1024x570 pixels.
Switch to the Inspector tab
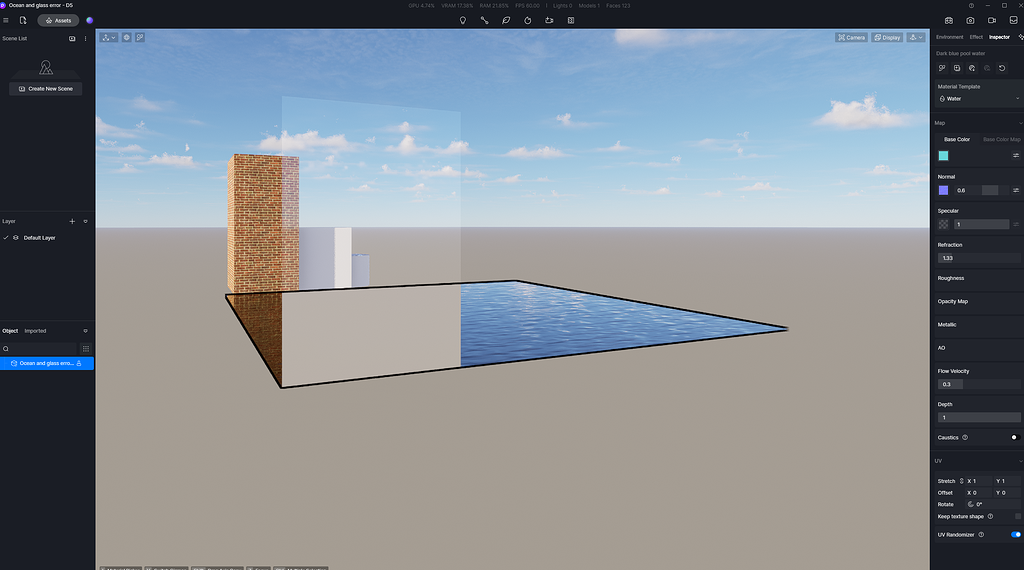click(x=999, y=37)
